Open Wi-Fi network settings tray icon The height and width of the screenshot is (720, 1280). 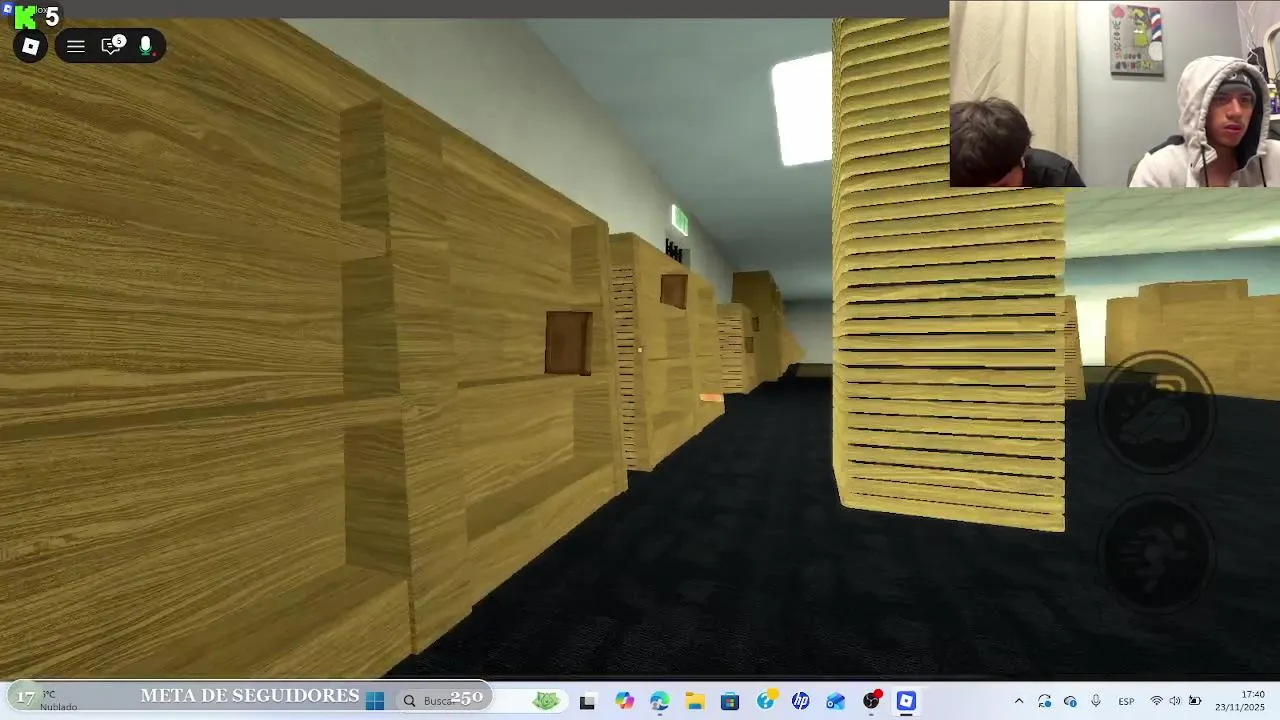point(1157,701)
